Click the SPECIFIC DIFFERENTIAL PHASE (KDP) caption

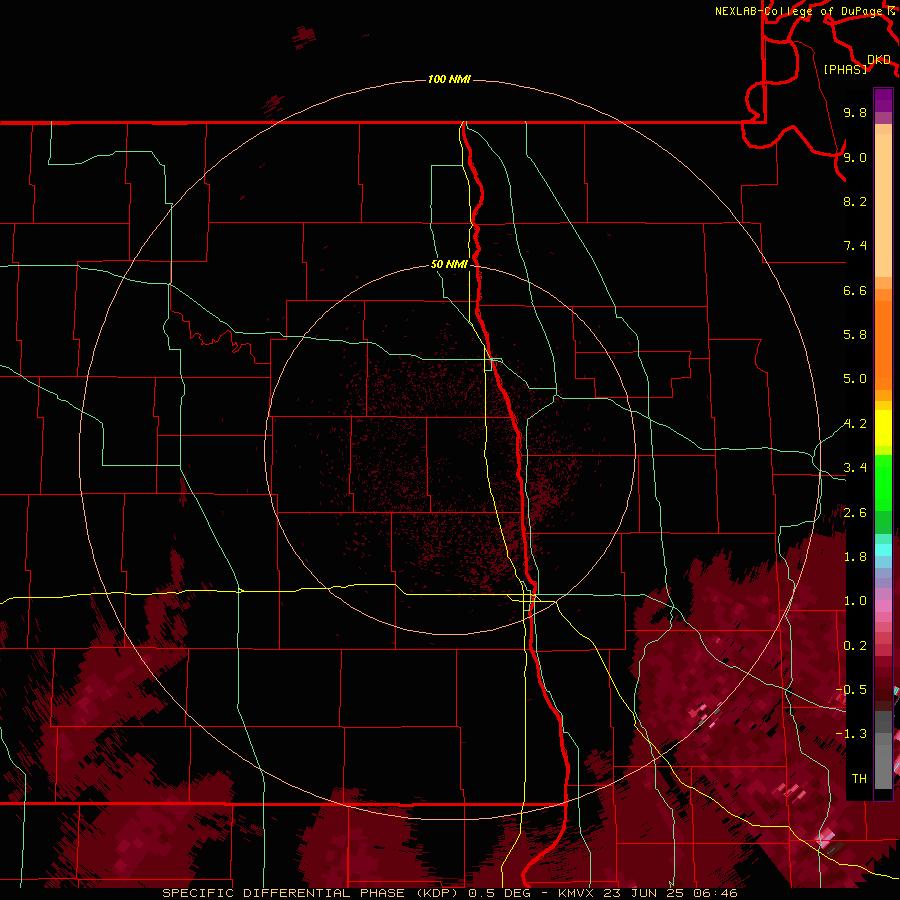311,893
